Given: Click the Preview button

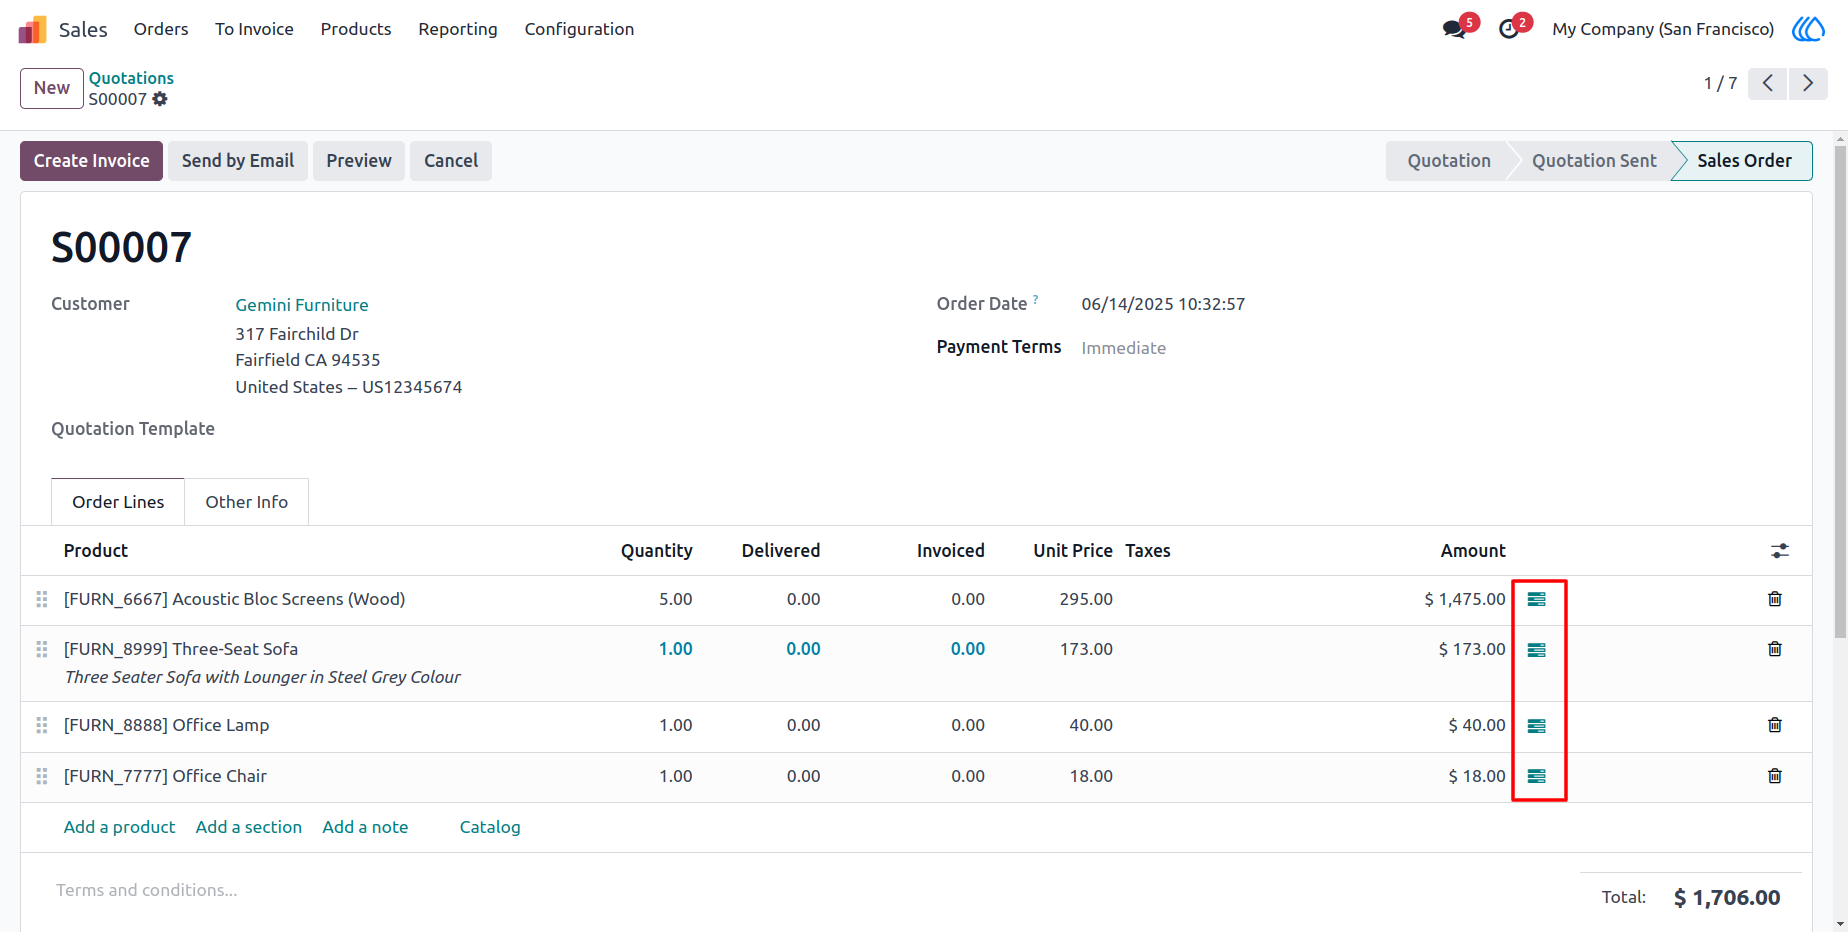Looking at the screenshot, I should point(359,161).
